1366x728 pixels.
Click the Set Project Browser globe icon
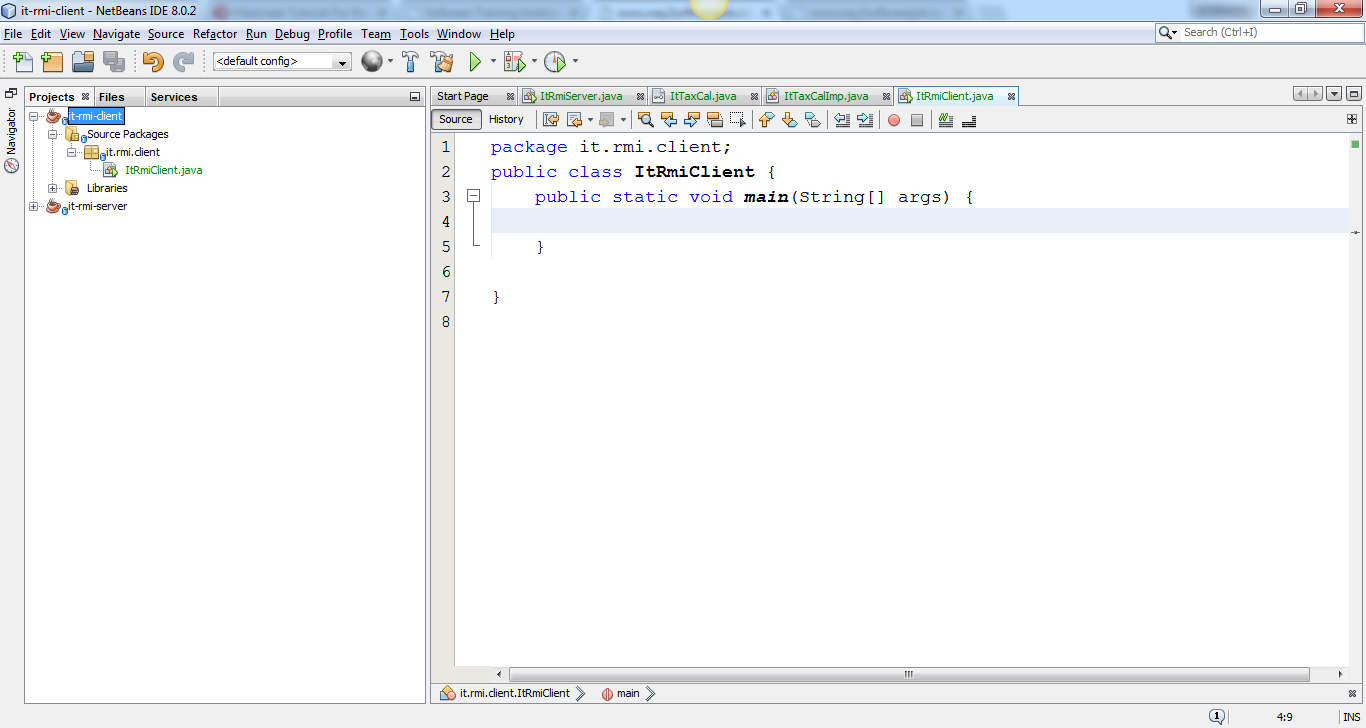[x=372, y=62]
